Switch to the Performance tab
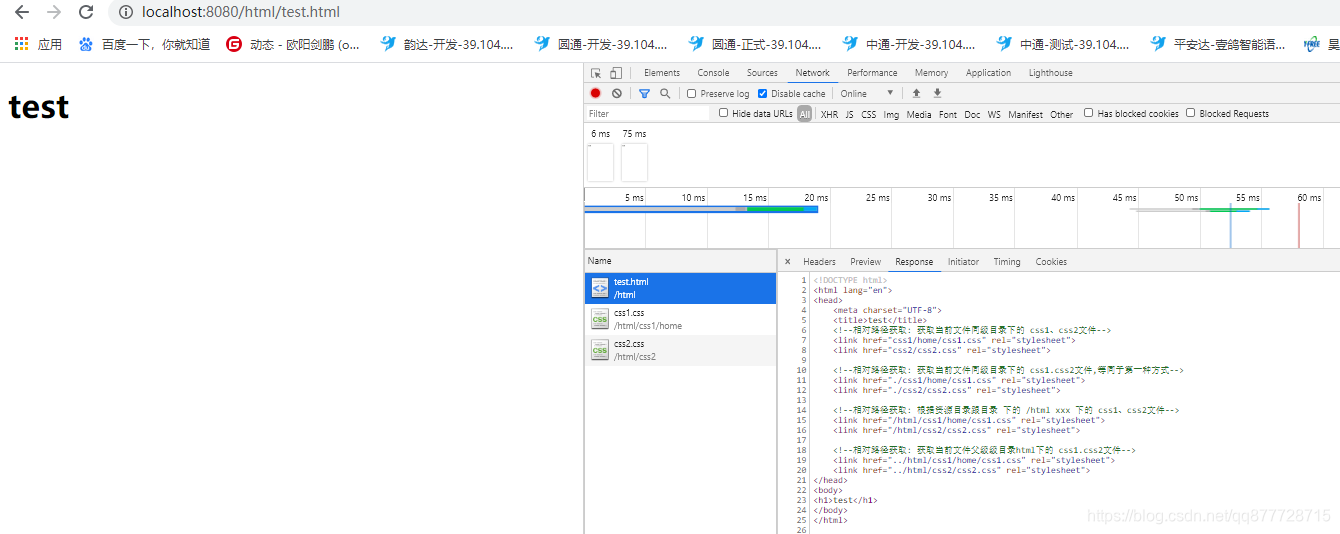1340x534 pixels. pos(872,73)
